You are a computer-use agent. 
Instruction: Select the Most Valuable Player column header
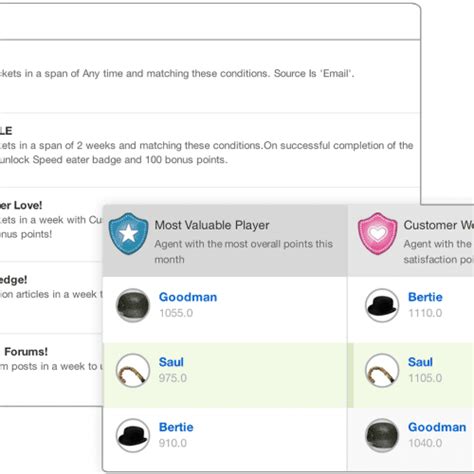point(225,241)
